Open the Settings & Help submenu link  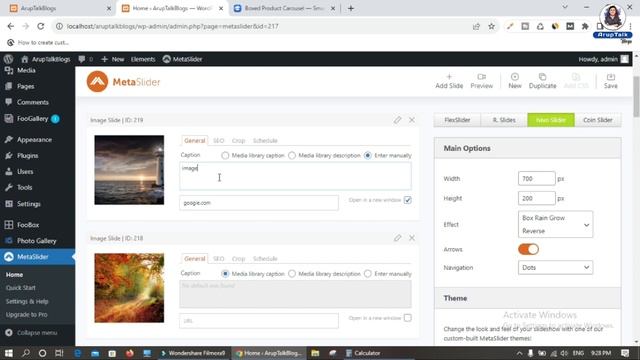click(x=27, y=301)
